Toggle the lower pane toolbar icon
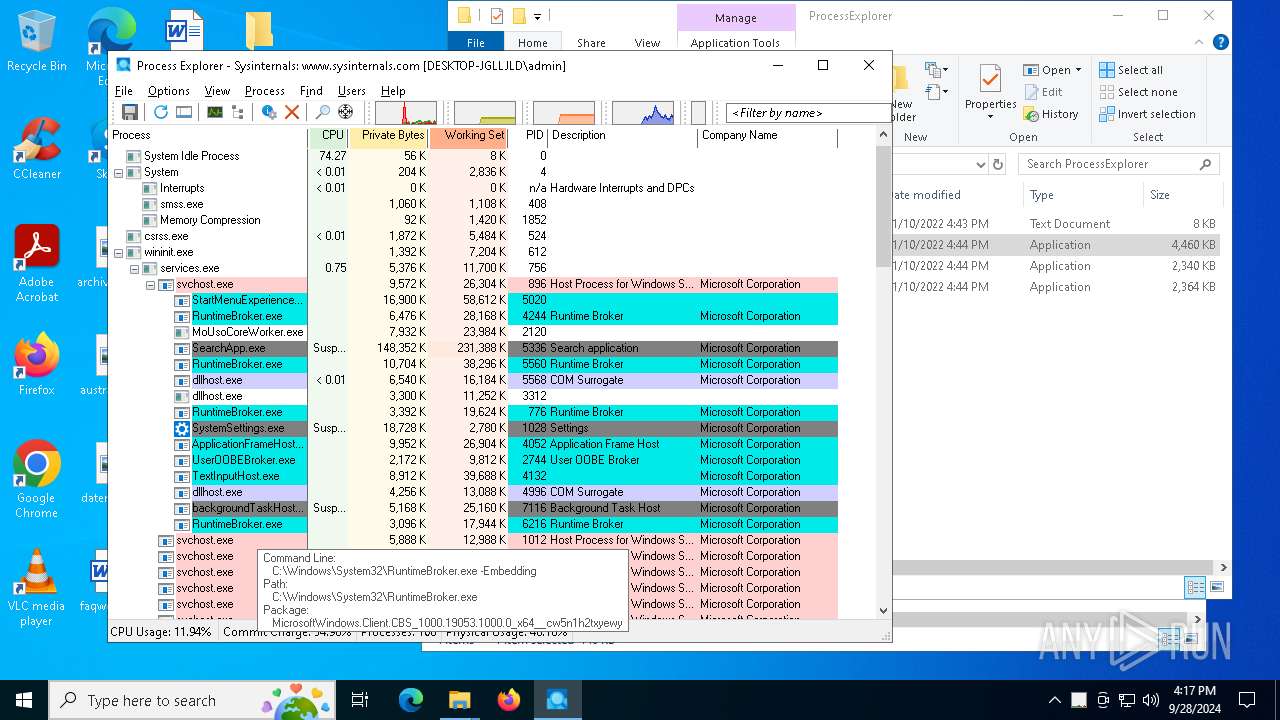 (184, 112)
